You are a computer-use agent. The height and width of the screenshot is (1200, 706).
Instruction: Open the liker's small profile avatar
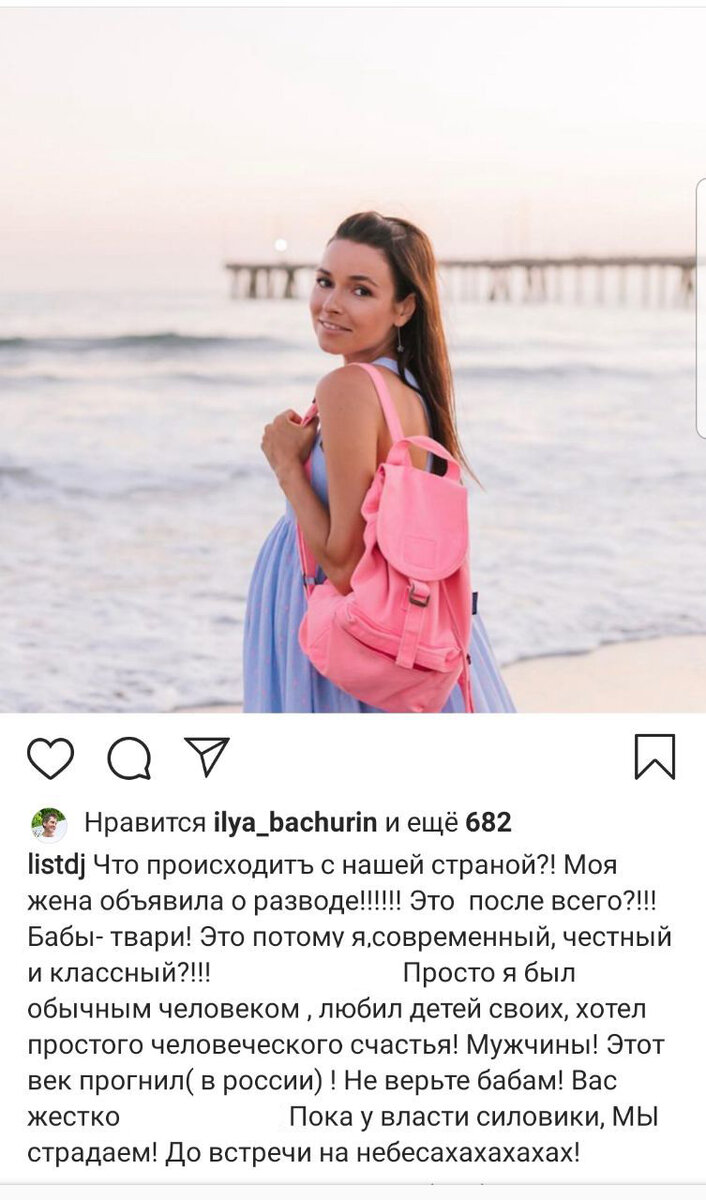pyautogui.click(x=48, y=824)
